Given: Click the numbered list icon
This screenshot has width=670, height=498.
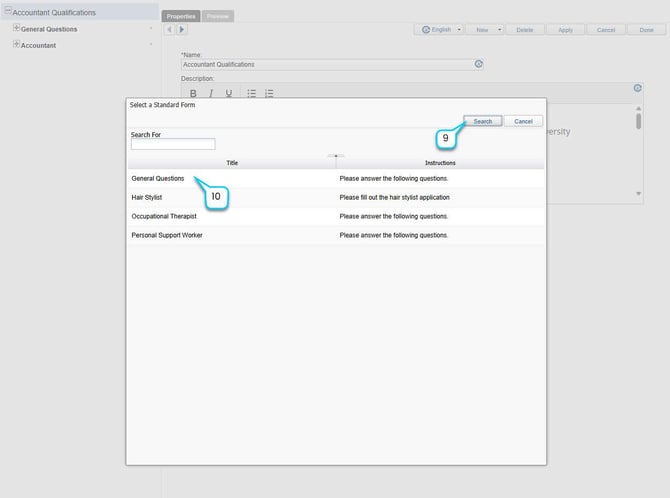Looking at the screenshot, I should coord(269,93).
